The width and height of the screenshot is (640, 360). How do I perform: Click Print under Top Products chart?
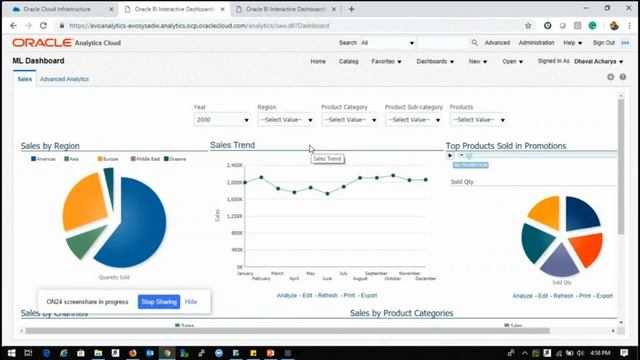584,296
